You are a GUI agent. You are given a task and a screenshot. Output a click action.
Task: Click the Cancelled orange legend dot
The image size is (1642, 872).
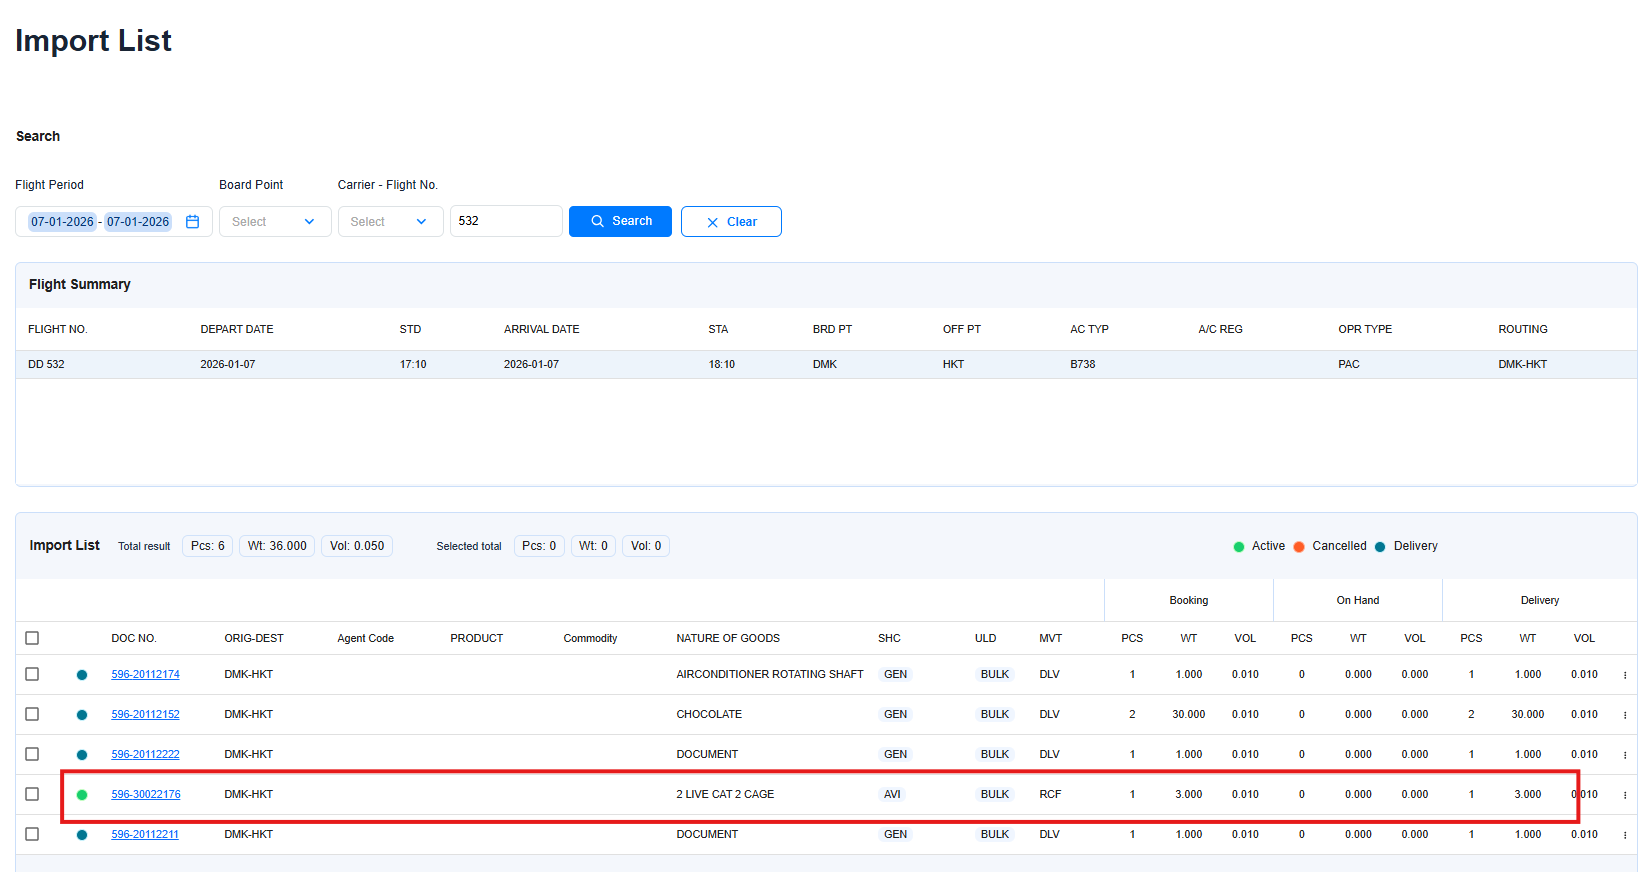click(x=1299, y=547)
